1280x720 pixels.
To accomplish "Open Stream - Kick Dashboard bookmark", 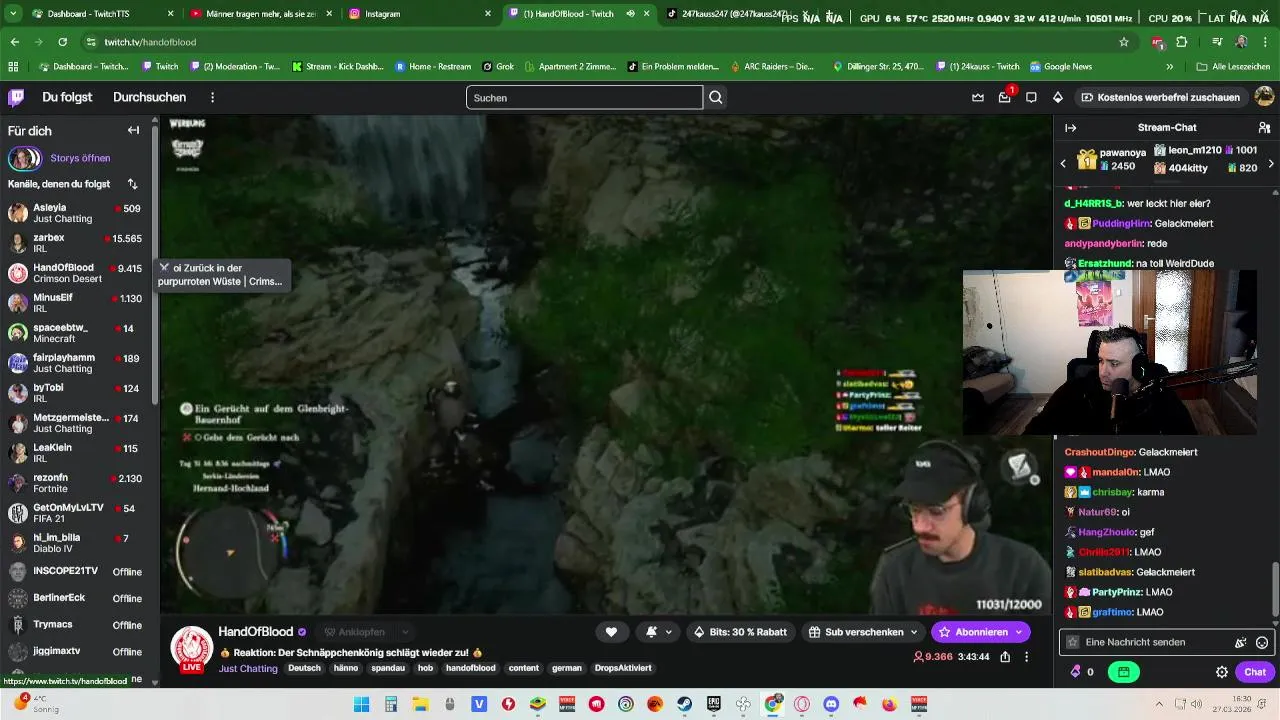I will 338,67.
